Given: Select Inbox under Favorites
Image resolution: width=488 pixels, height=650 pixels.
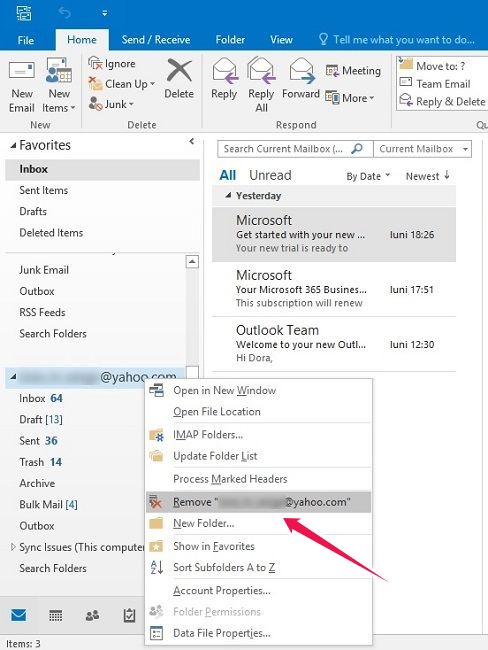Looking at the screenshot, I should [102, 169].
